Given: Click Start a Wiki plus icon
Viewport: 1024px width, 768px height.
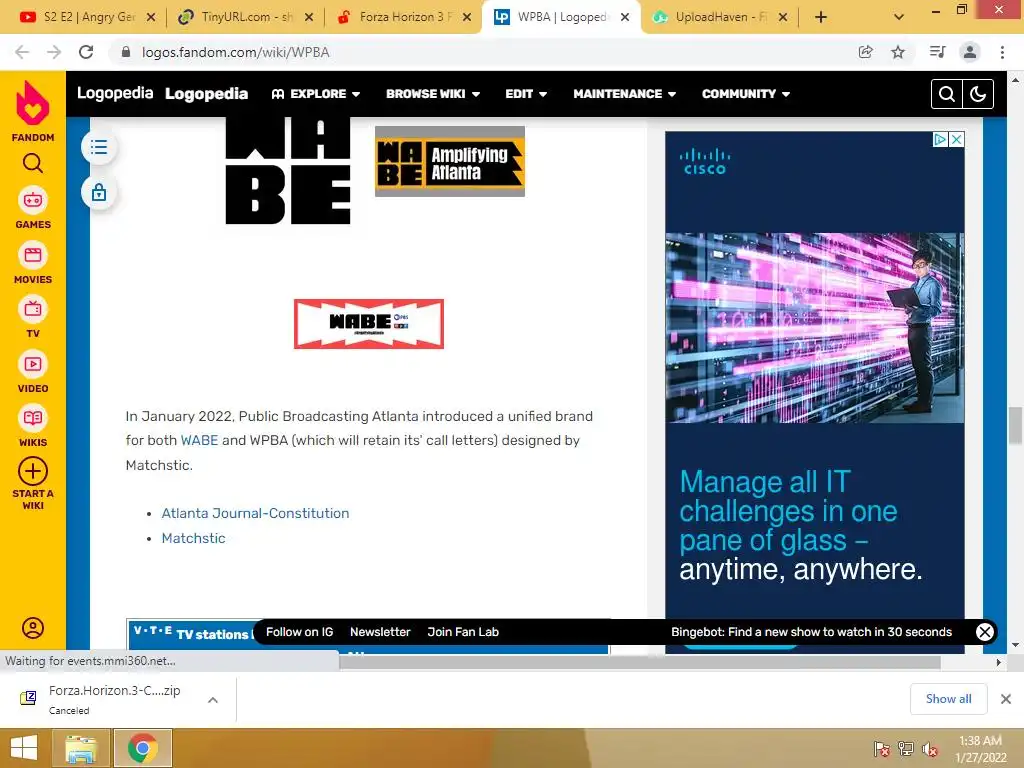Looking at the screenshot, I should coord(33,471).
